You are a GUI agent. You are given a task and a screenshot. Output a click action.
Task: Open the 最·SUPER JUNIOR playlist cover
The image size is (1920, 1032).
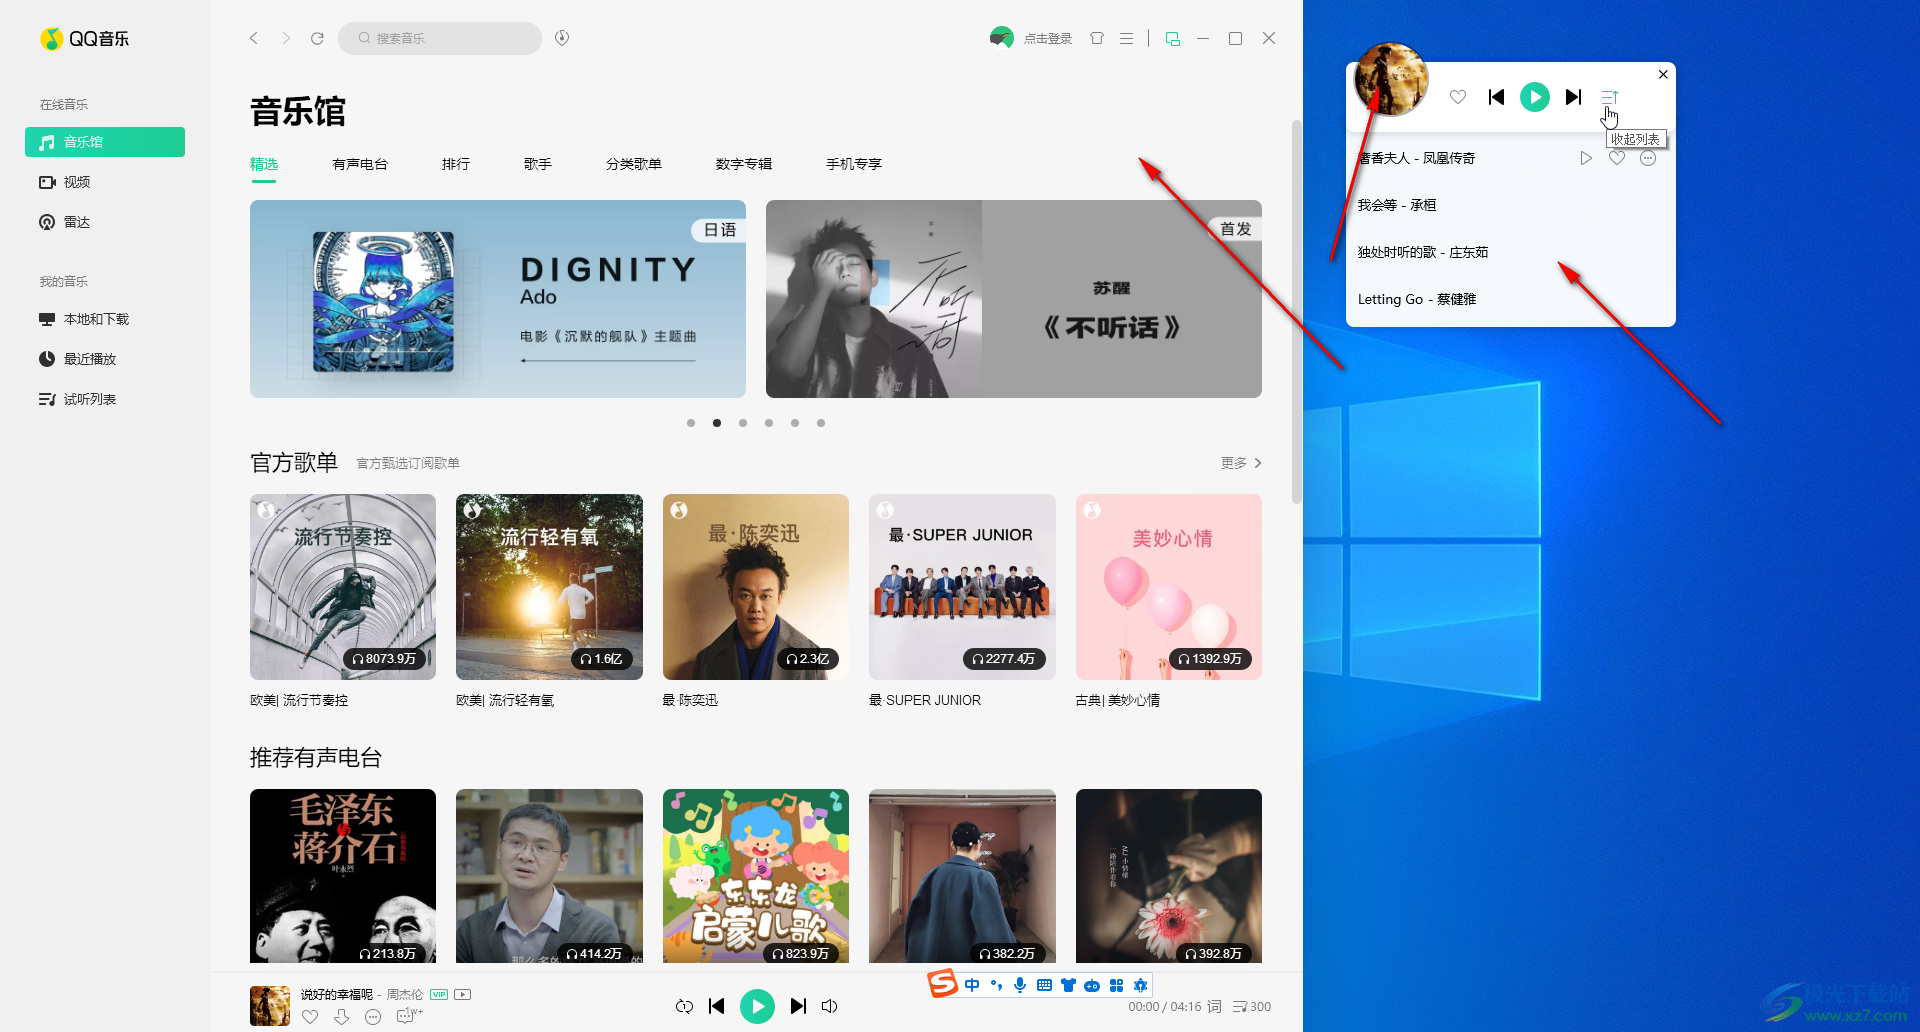point(962,587)
